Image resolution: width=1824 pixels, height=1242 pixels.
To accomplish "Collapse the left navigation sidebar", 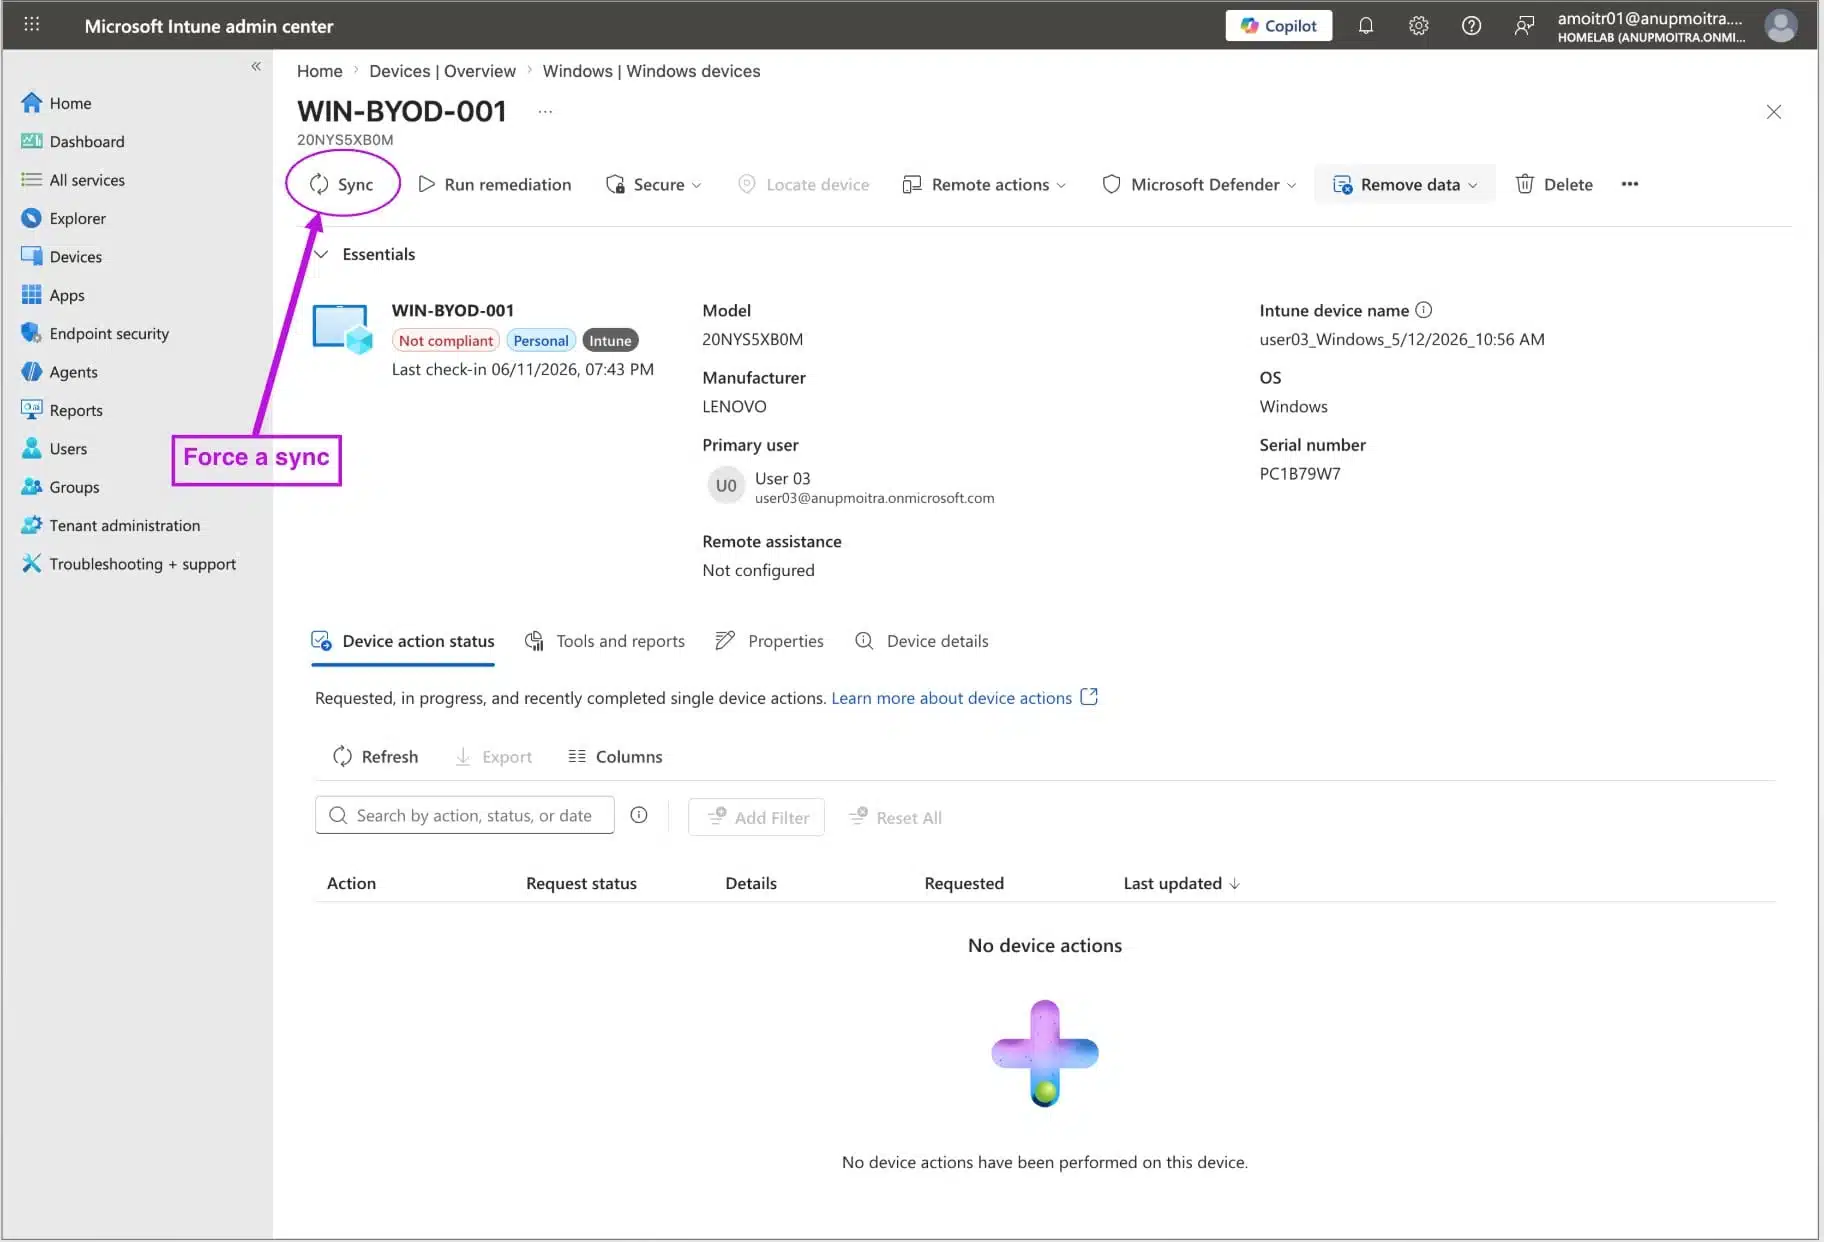I will coord(256,66).
